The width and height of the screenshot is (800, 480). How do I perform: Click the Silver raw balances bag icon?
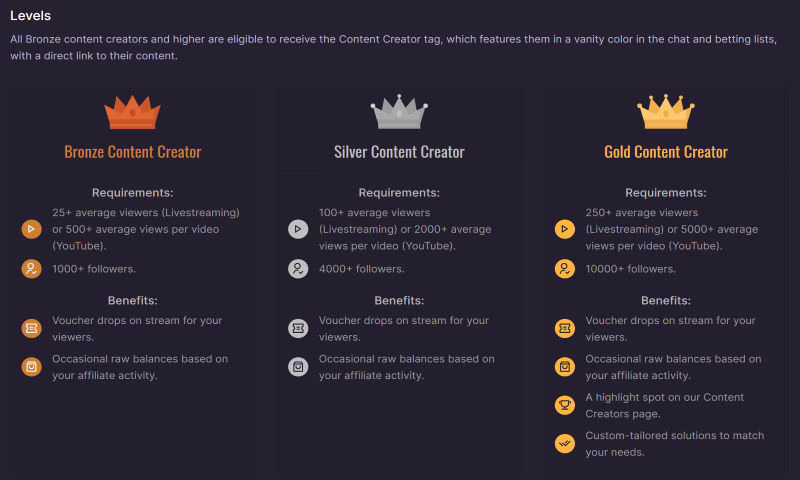tap(298, 366)
